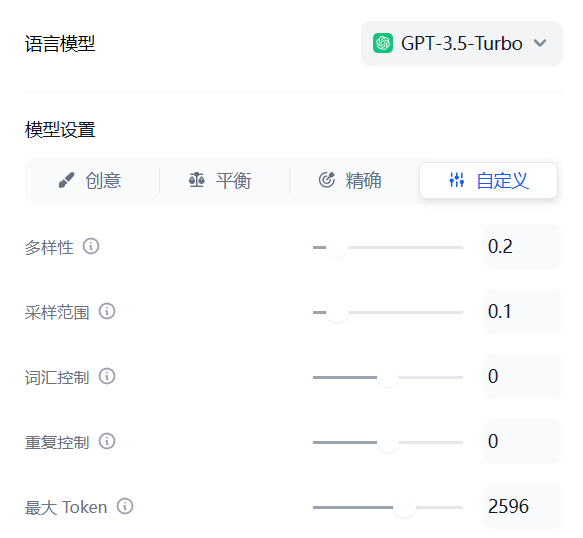Click the 词汇控制 value input box
The height and width of the screenshot is (538, 583).
point(523,376)
